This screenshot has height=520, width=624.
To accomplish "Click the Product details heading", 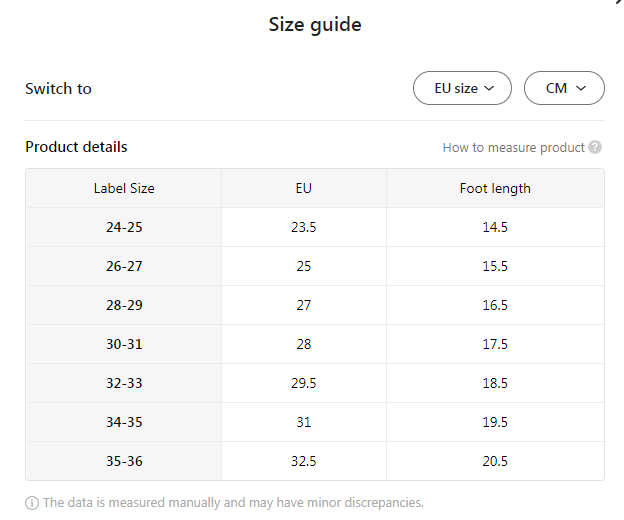I will 76,147.
